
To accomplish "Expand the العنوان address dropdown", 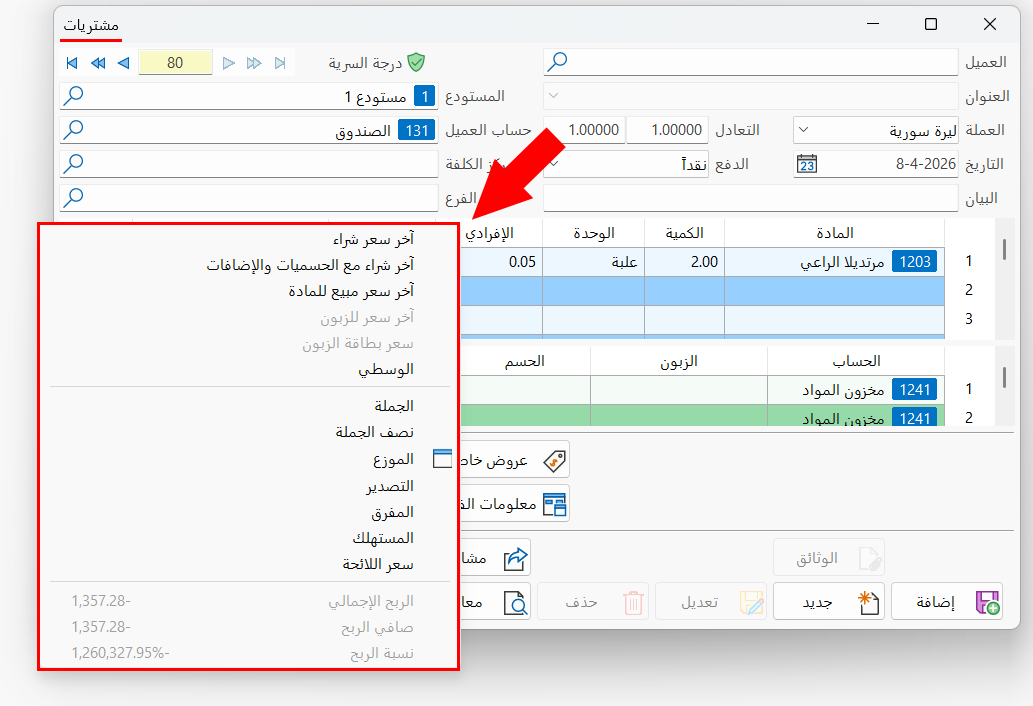I will pos(553,96).
